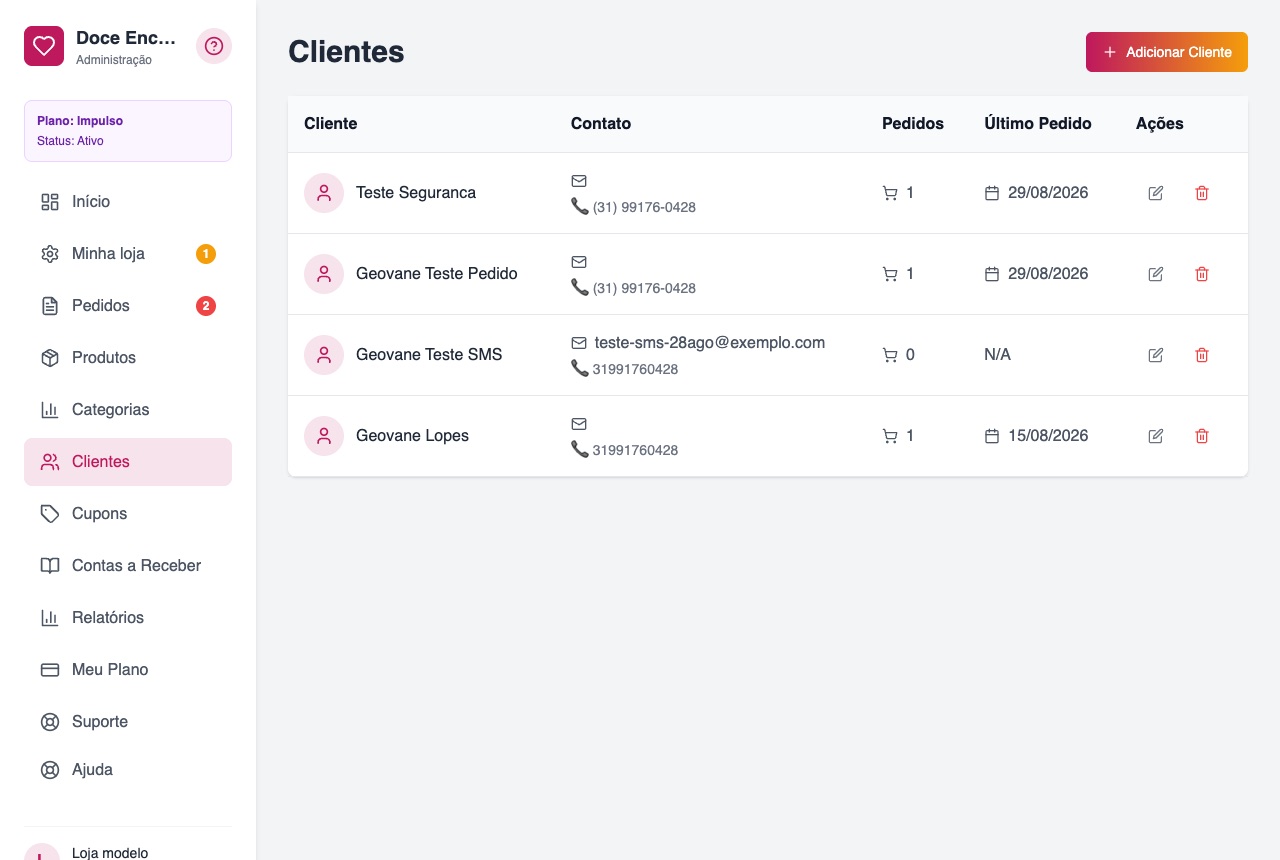This screenshot has height=860, width=1280.
Task: Click the envelope icon in Teste Seguranca row
Action: click(x=579, y=181)
